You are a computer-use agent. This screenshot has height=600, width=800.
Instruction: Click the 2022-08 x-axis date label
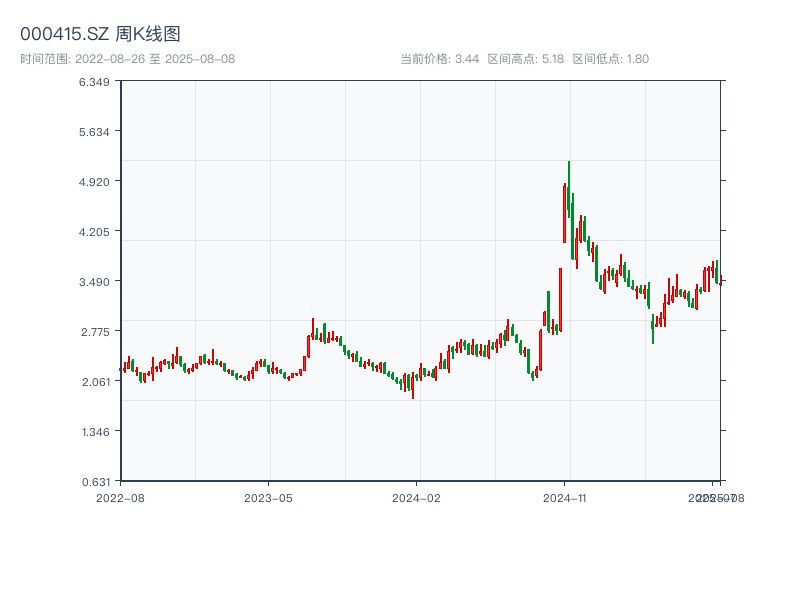pos(120,497)
